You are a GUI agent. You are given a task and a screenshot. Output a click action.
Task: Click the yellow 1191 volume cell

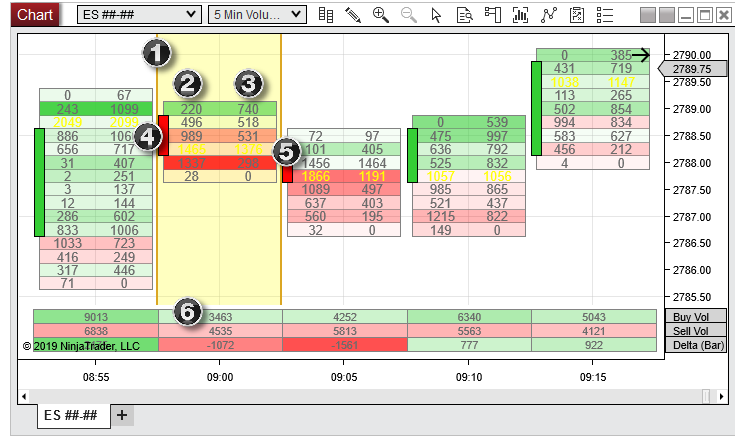click(372, 176)
